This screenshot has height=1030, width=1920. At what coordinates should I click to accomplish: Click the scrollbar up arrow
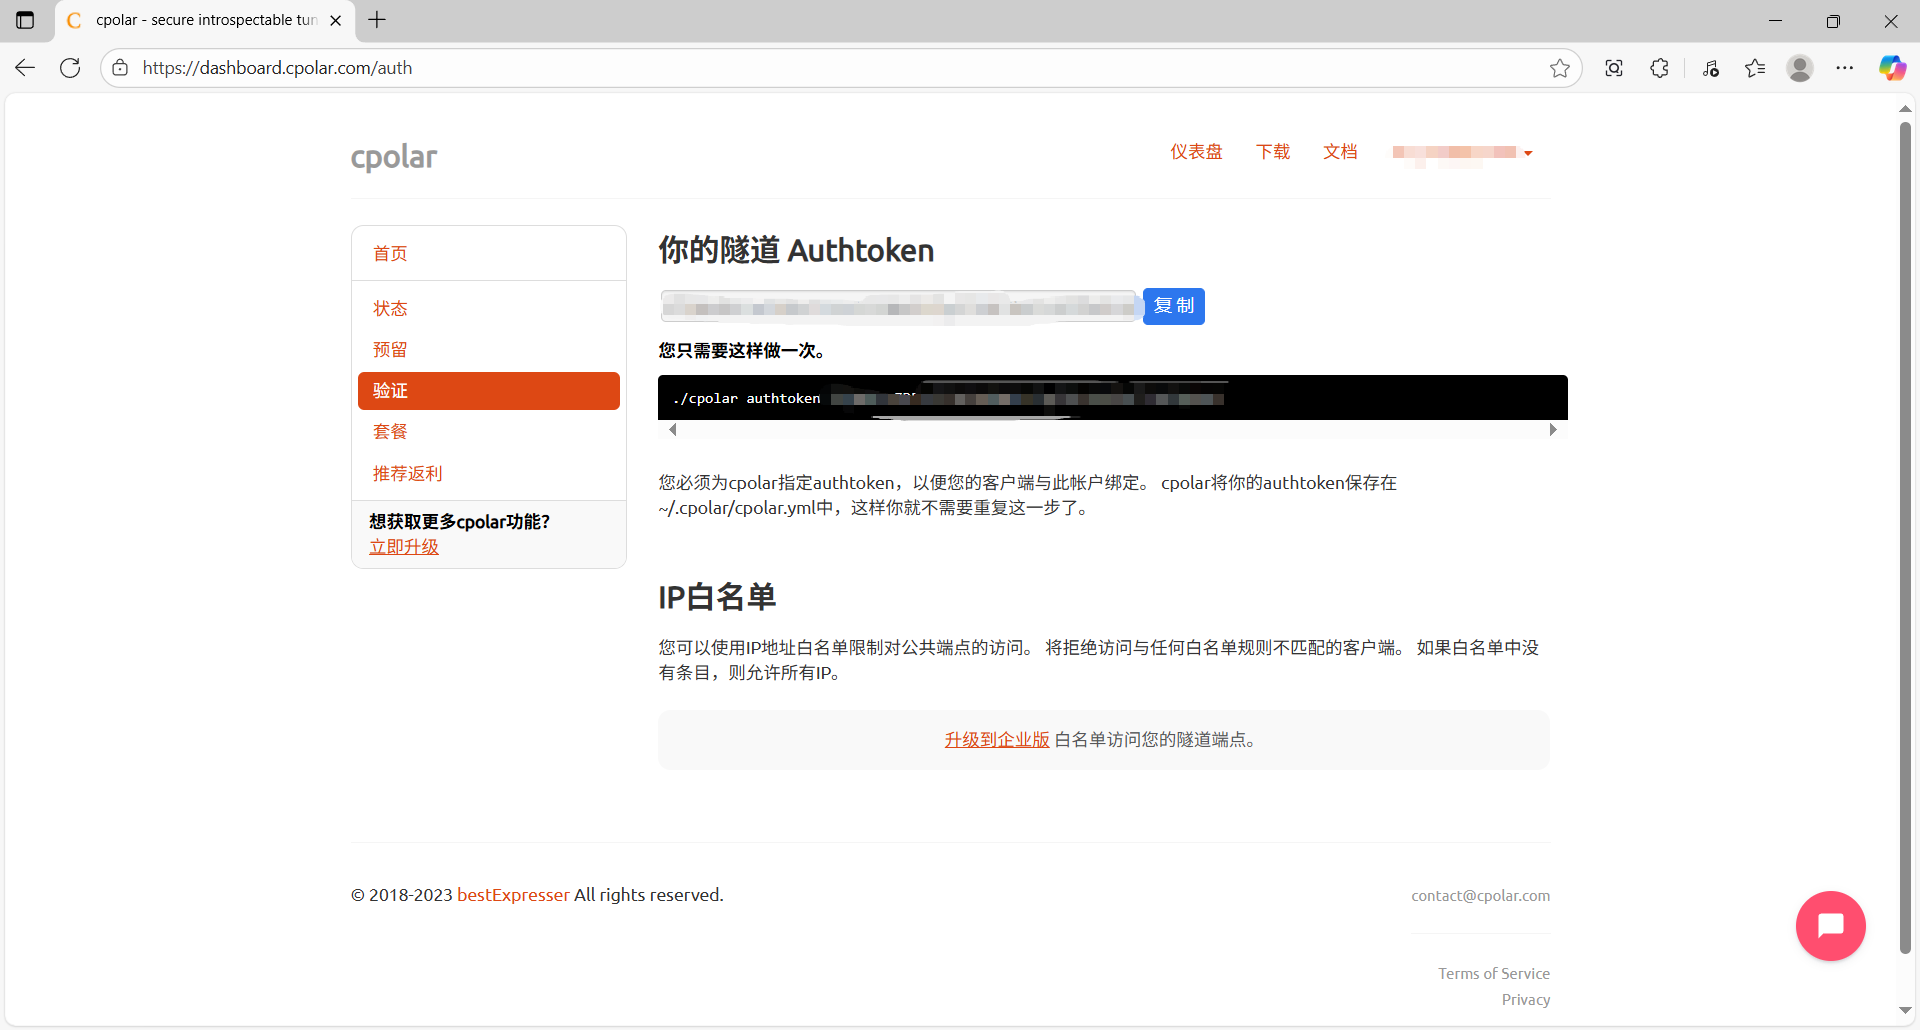click(1905, 108)
